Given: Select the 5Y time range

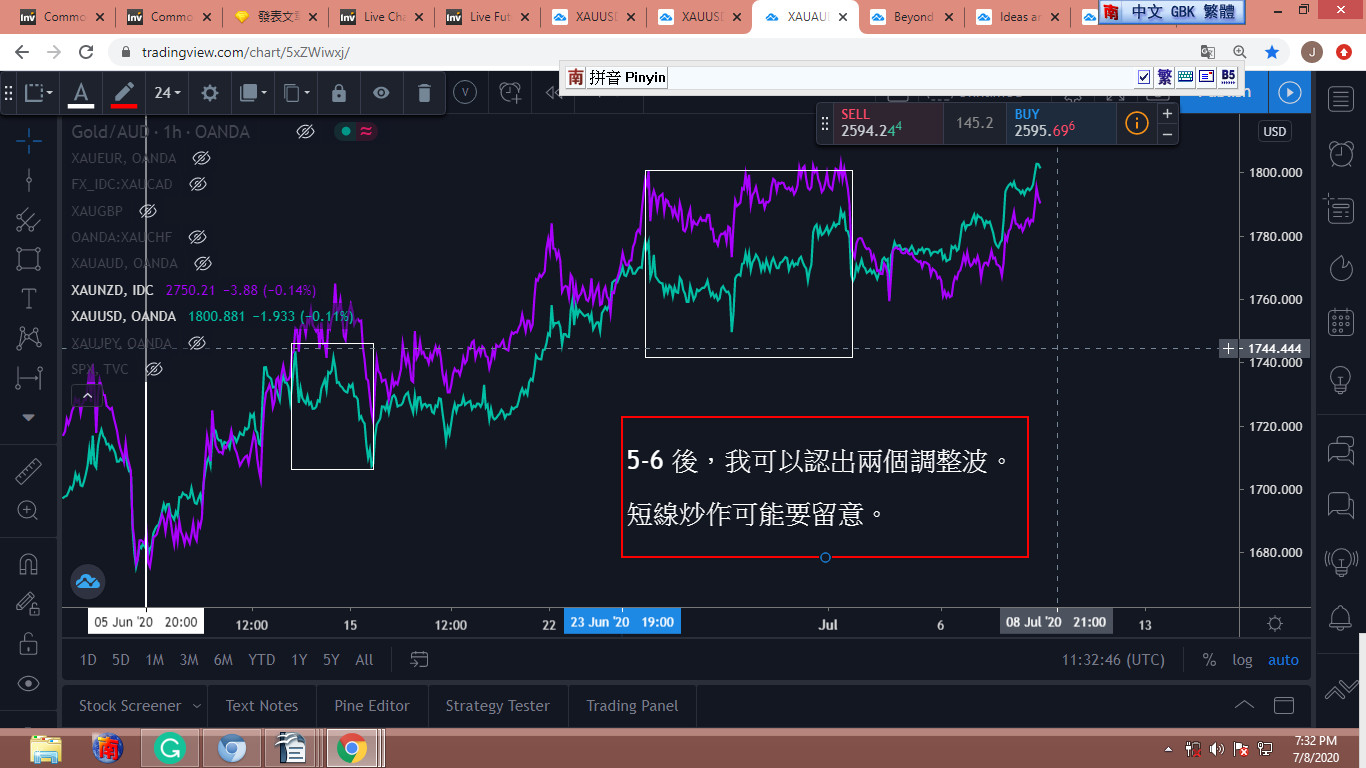Looking at the screenshot, I should click(331, 660).
